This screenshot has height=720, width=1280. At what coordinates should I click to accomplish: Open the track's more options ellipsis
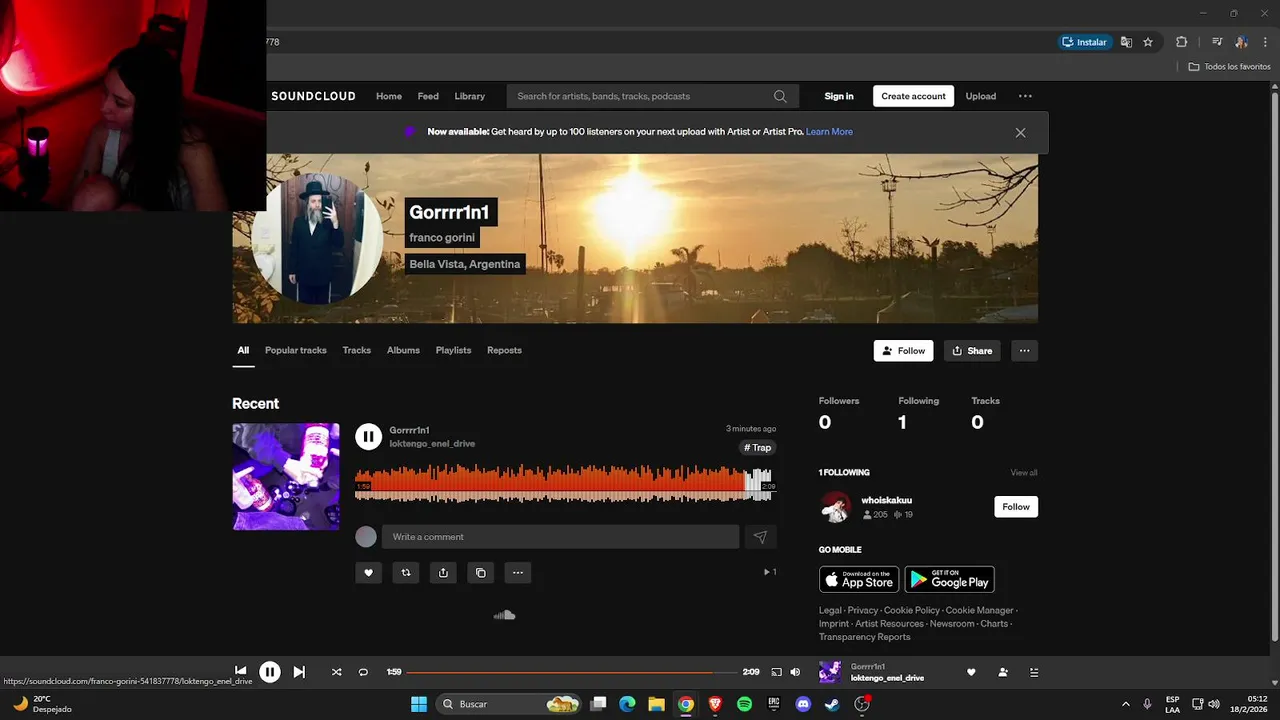click(x=517, y=573)
